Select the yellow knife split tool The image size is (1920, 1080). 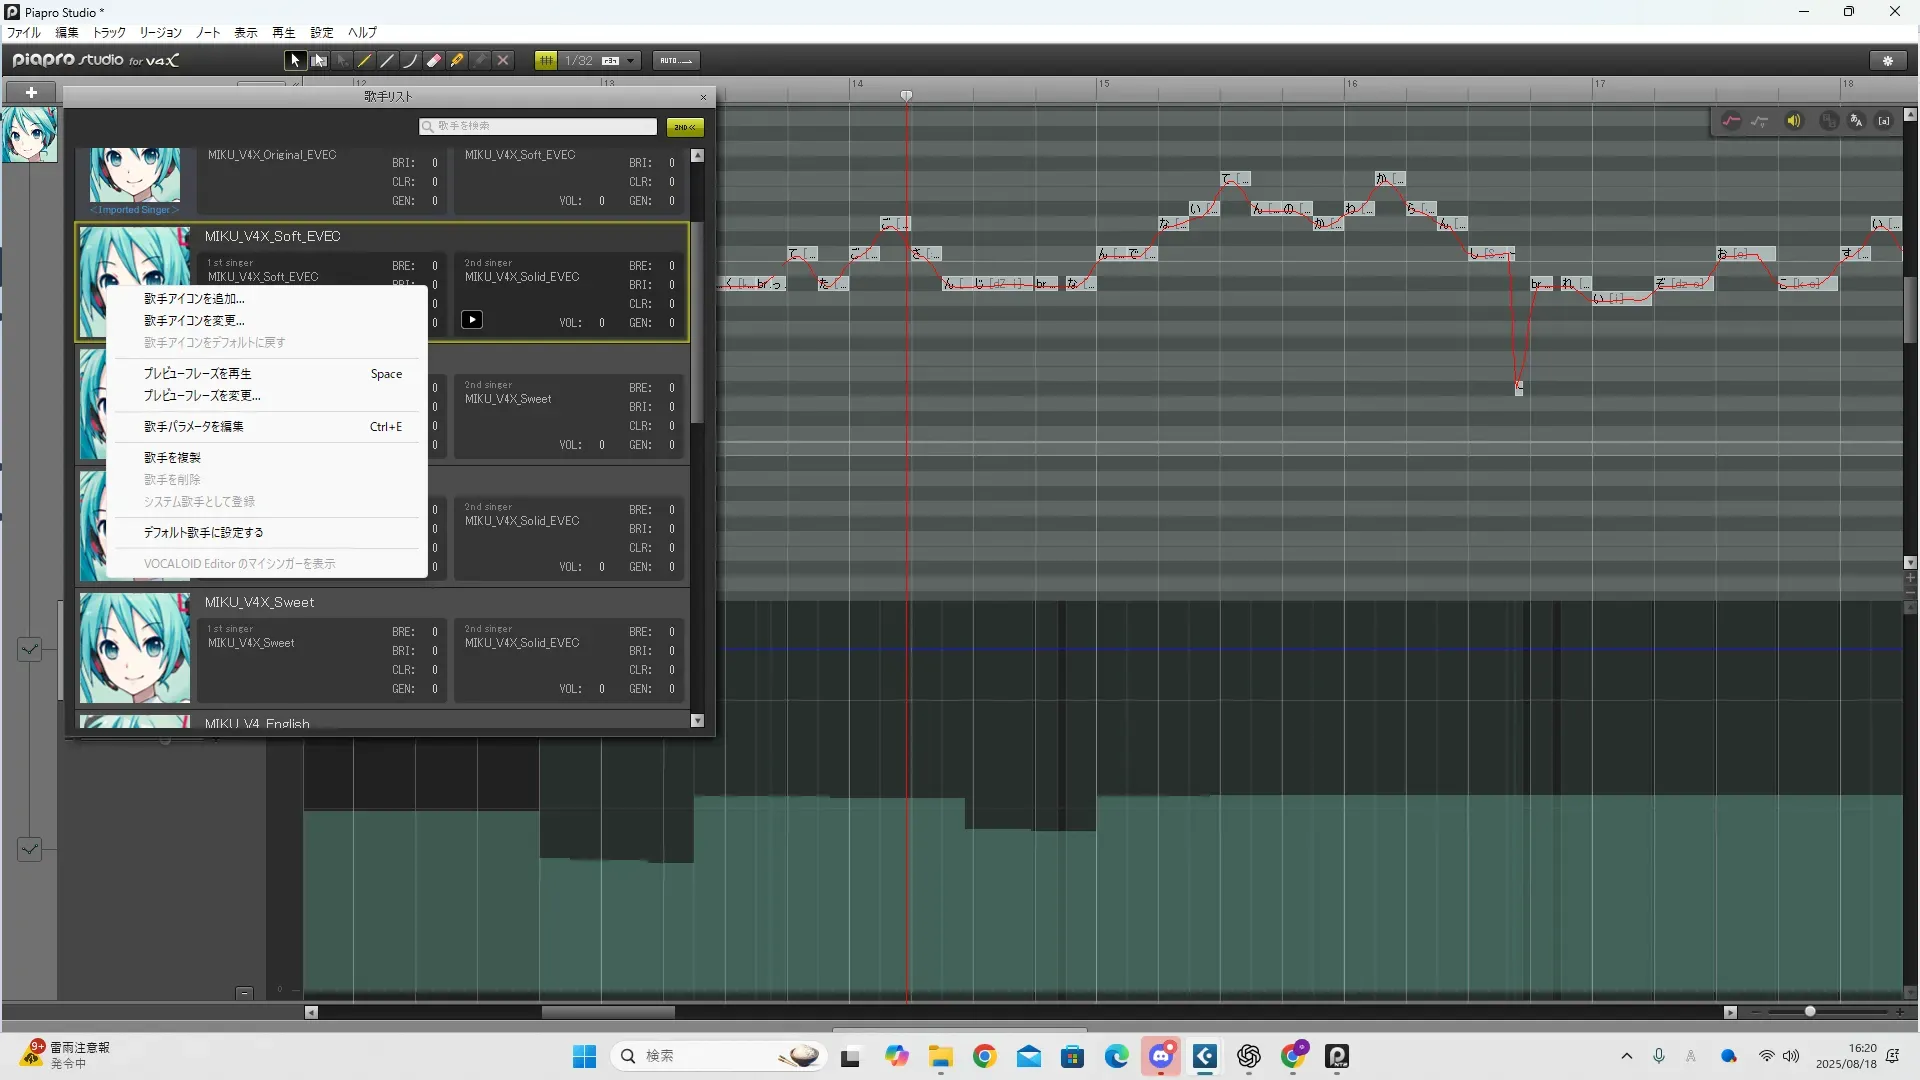coord(457,61)
